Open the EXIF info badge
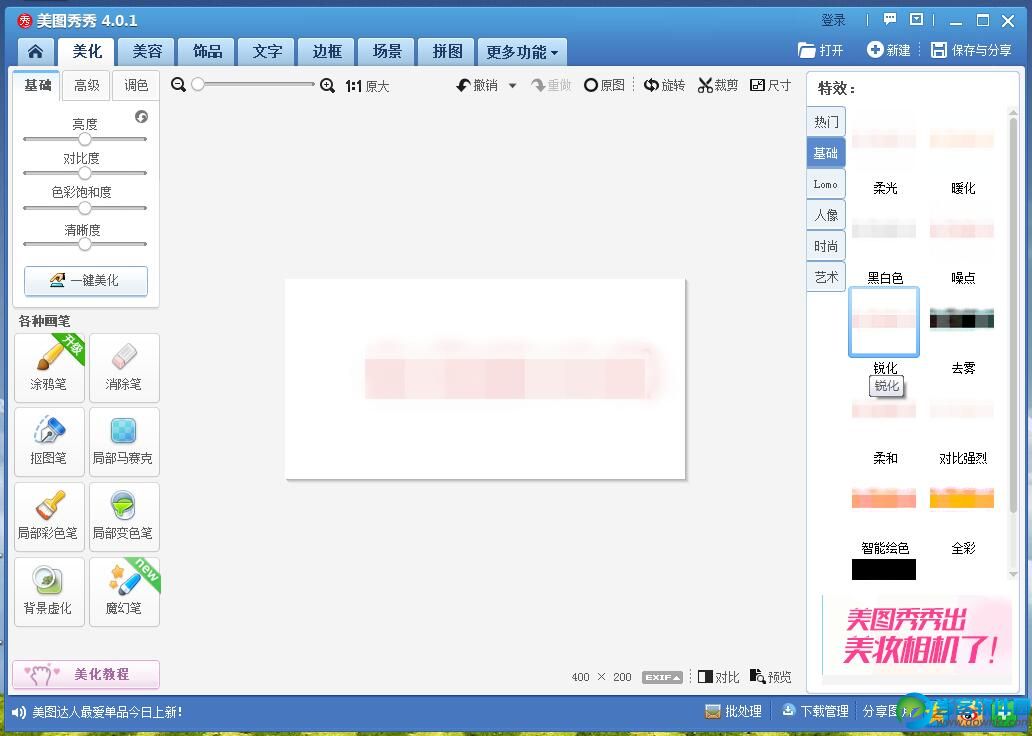The height and width of the screenshot is (736, 1032). click(662, 677)
